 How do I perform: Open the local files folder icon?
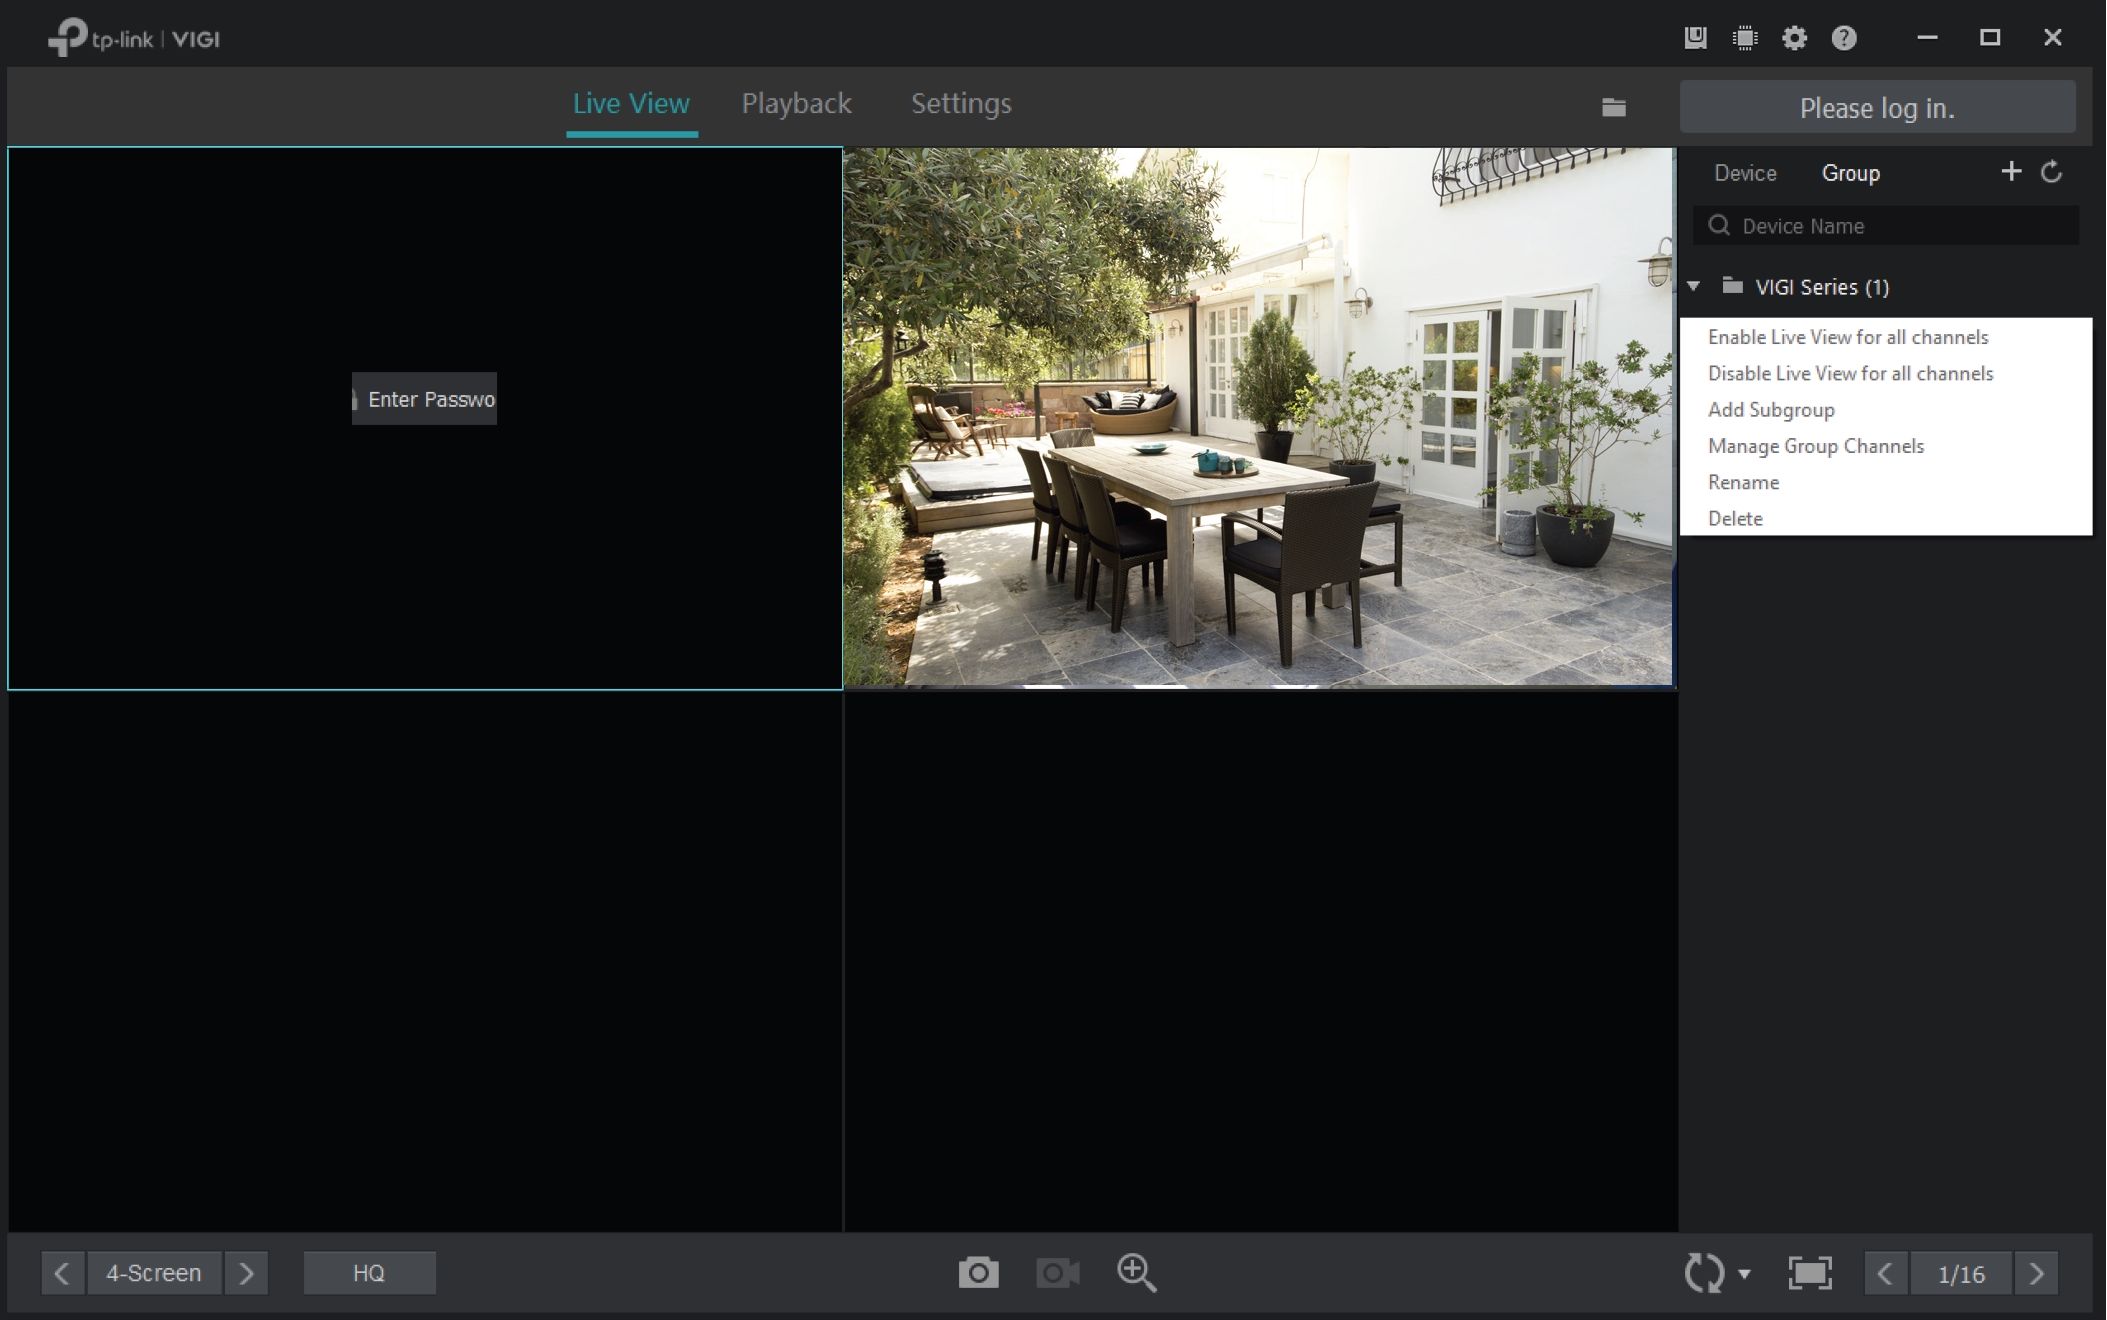(x=1613, y=108)
